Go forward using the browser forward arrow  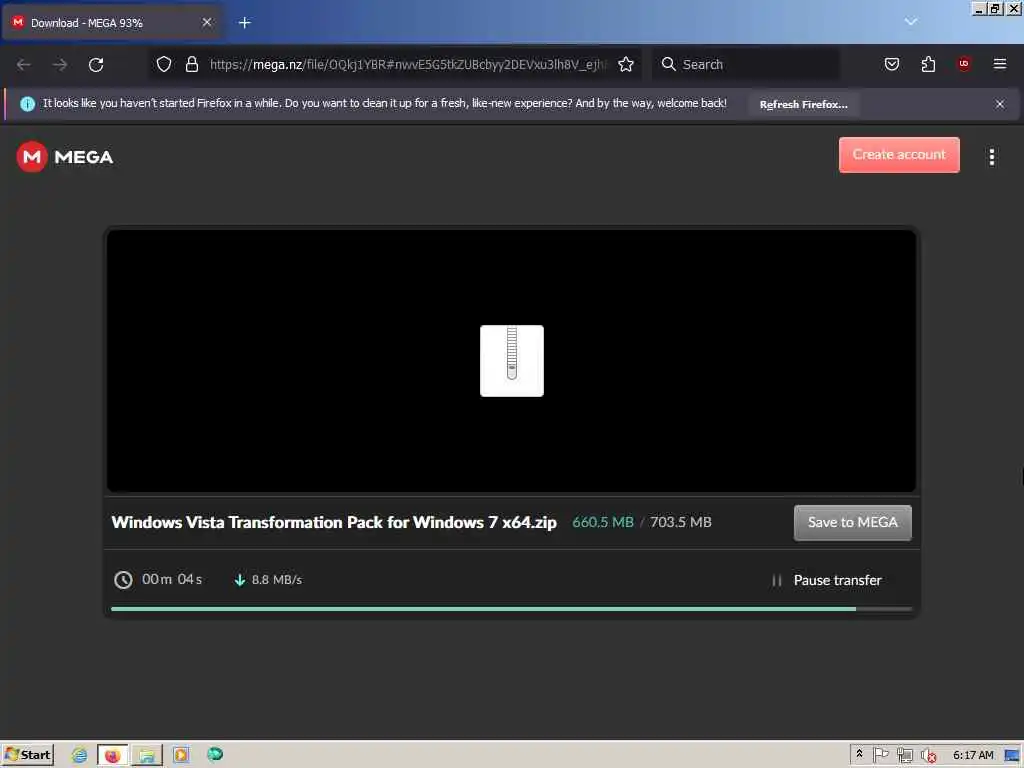[x=60, y=64]
